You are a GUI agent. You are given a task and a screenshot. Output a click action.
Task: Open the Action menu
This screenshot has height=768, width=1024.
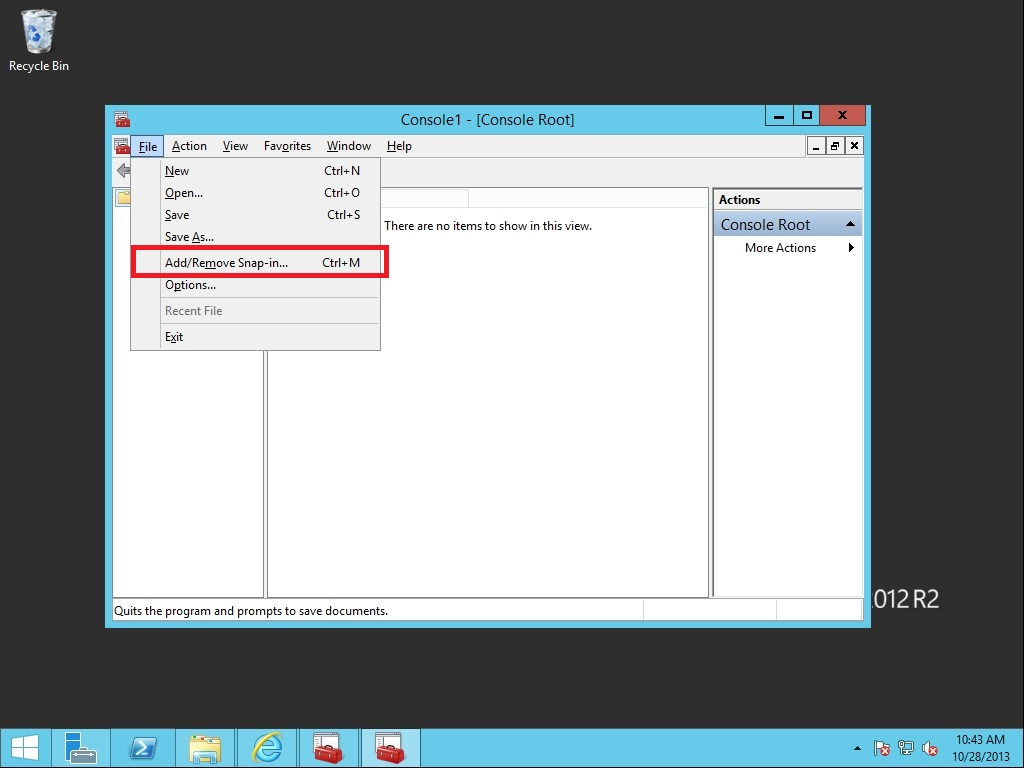189,146
